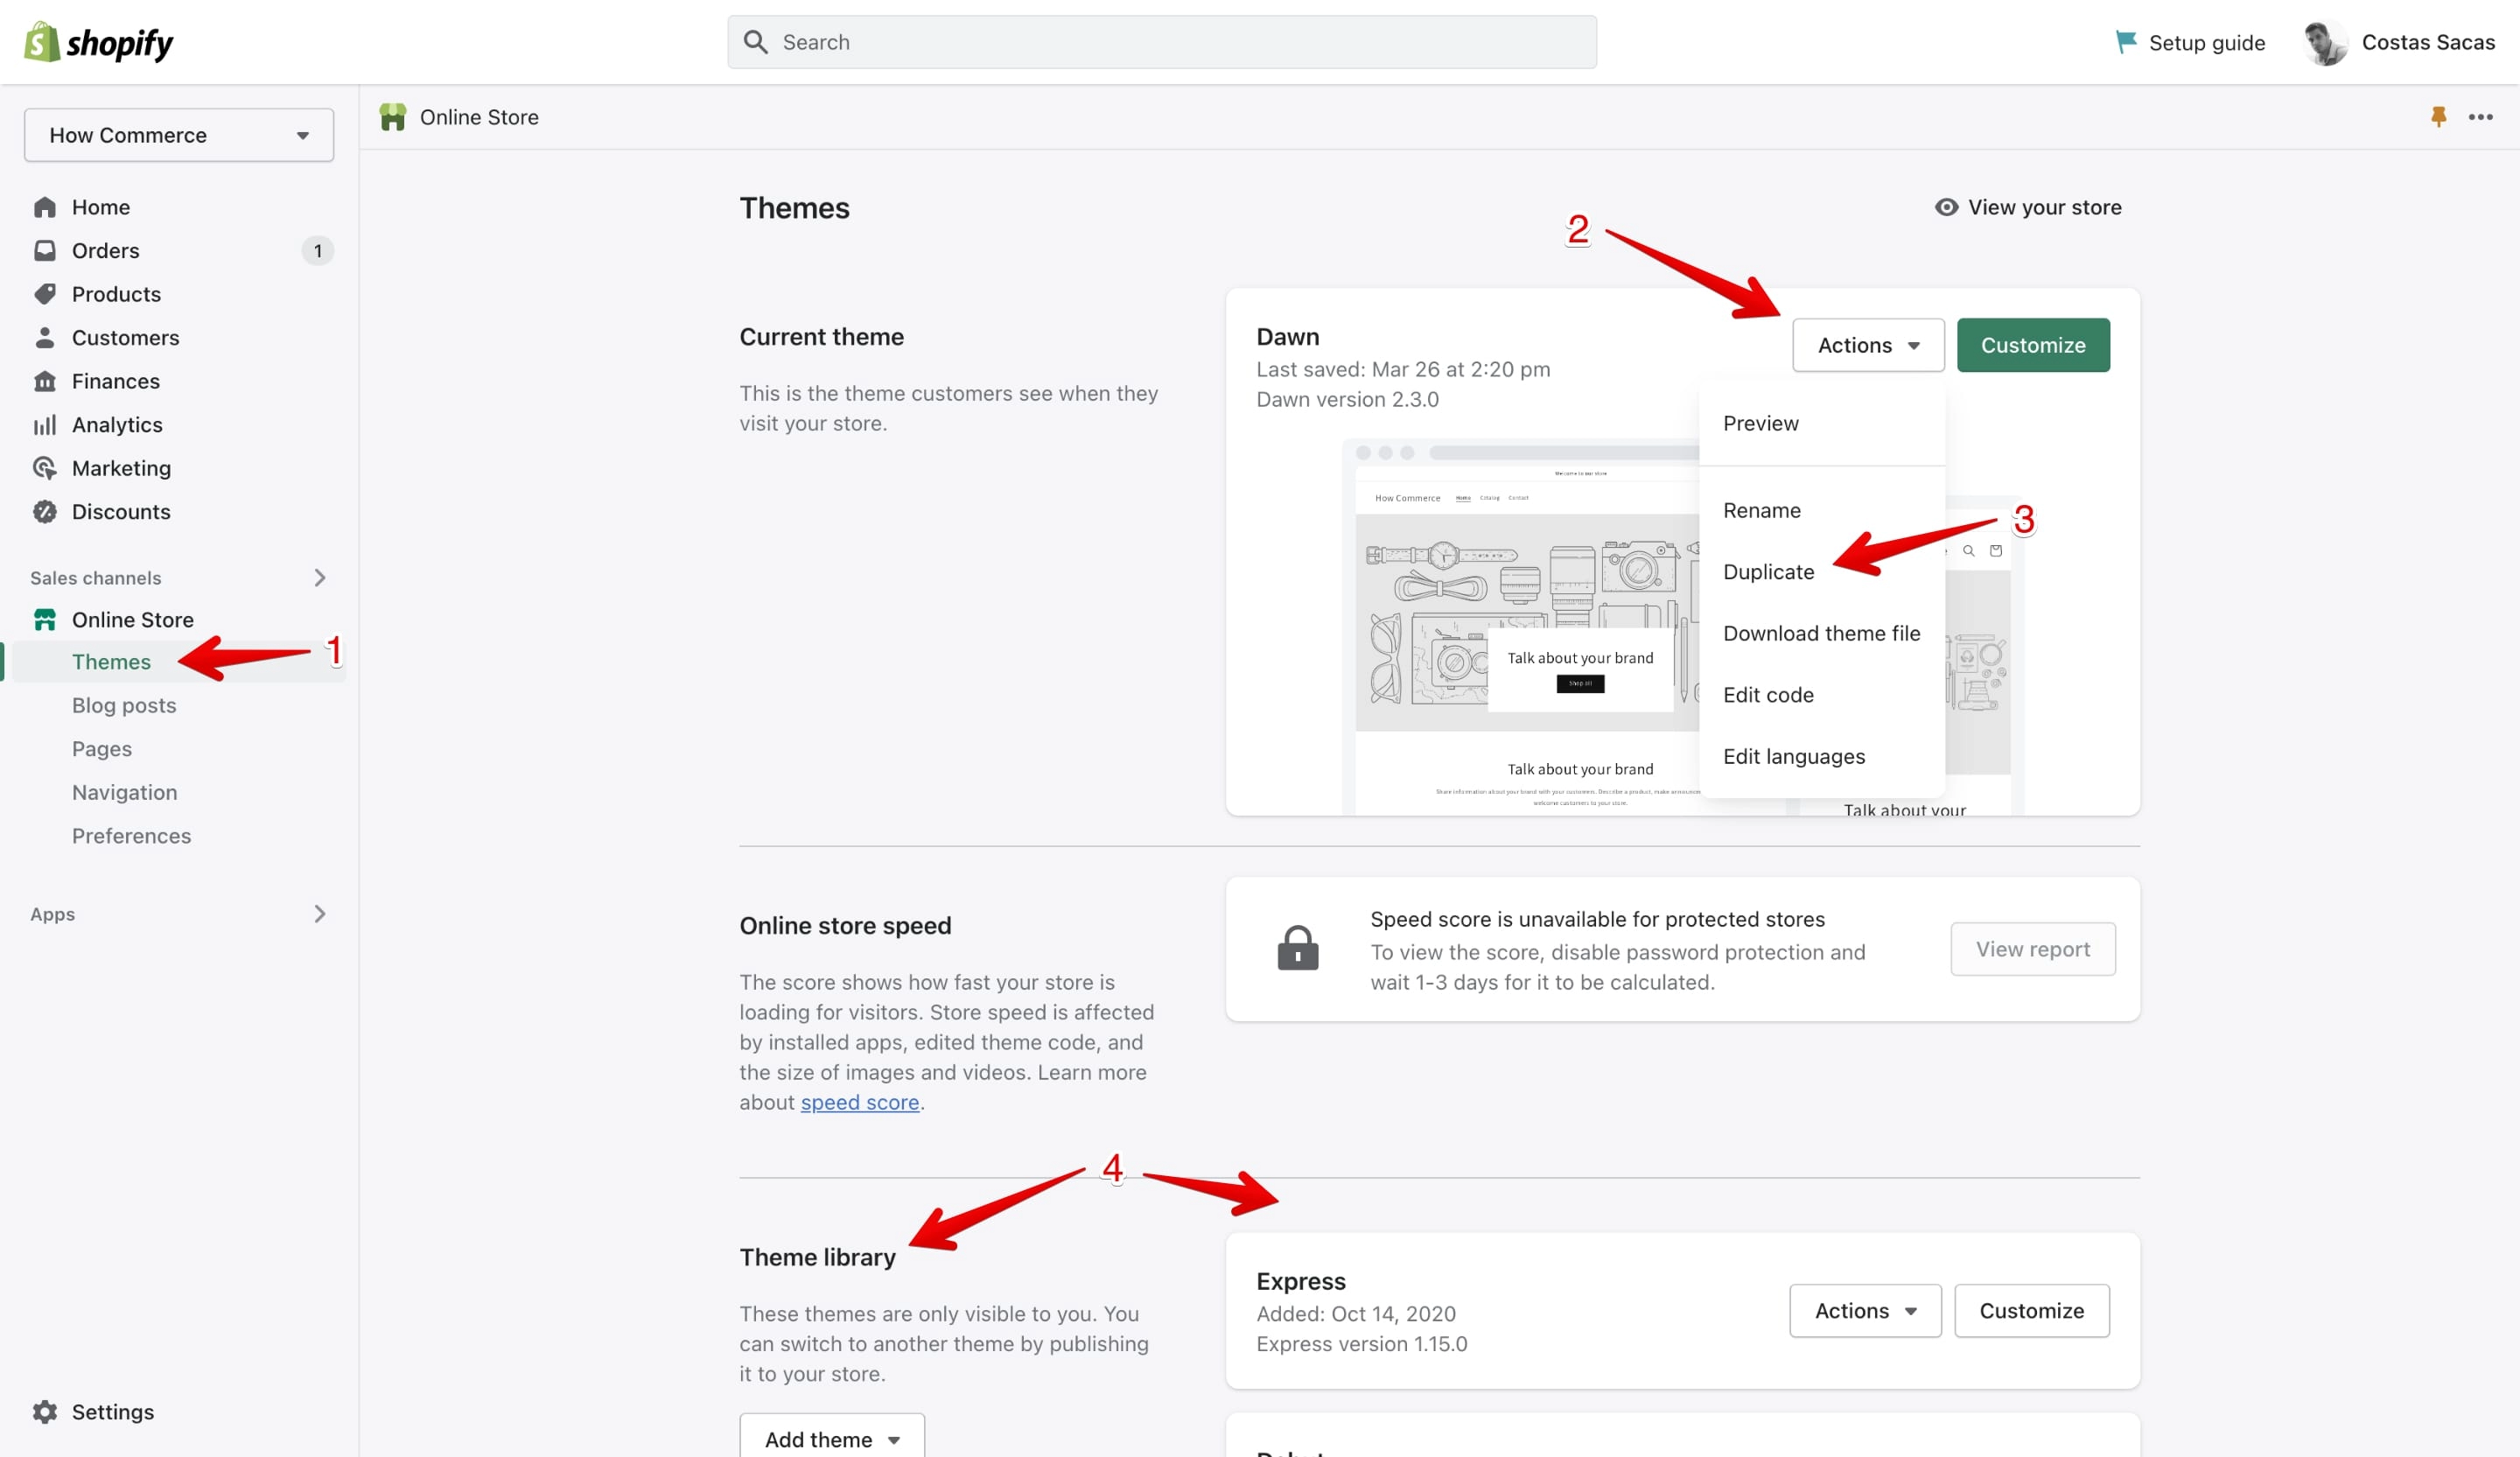Toggle the Dawn theme Actions dropdown
Image resolution: width=2520 pixels, height=1457 pixels.
coord(1868,345)
